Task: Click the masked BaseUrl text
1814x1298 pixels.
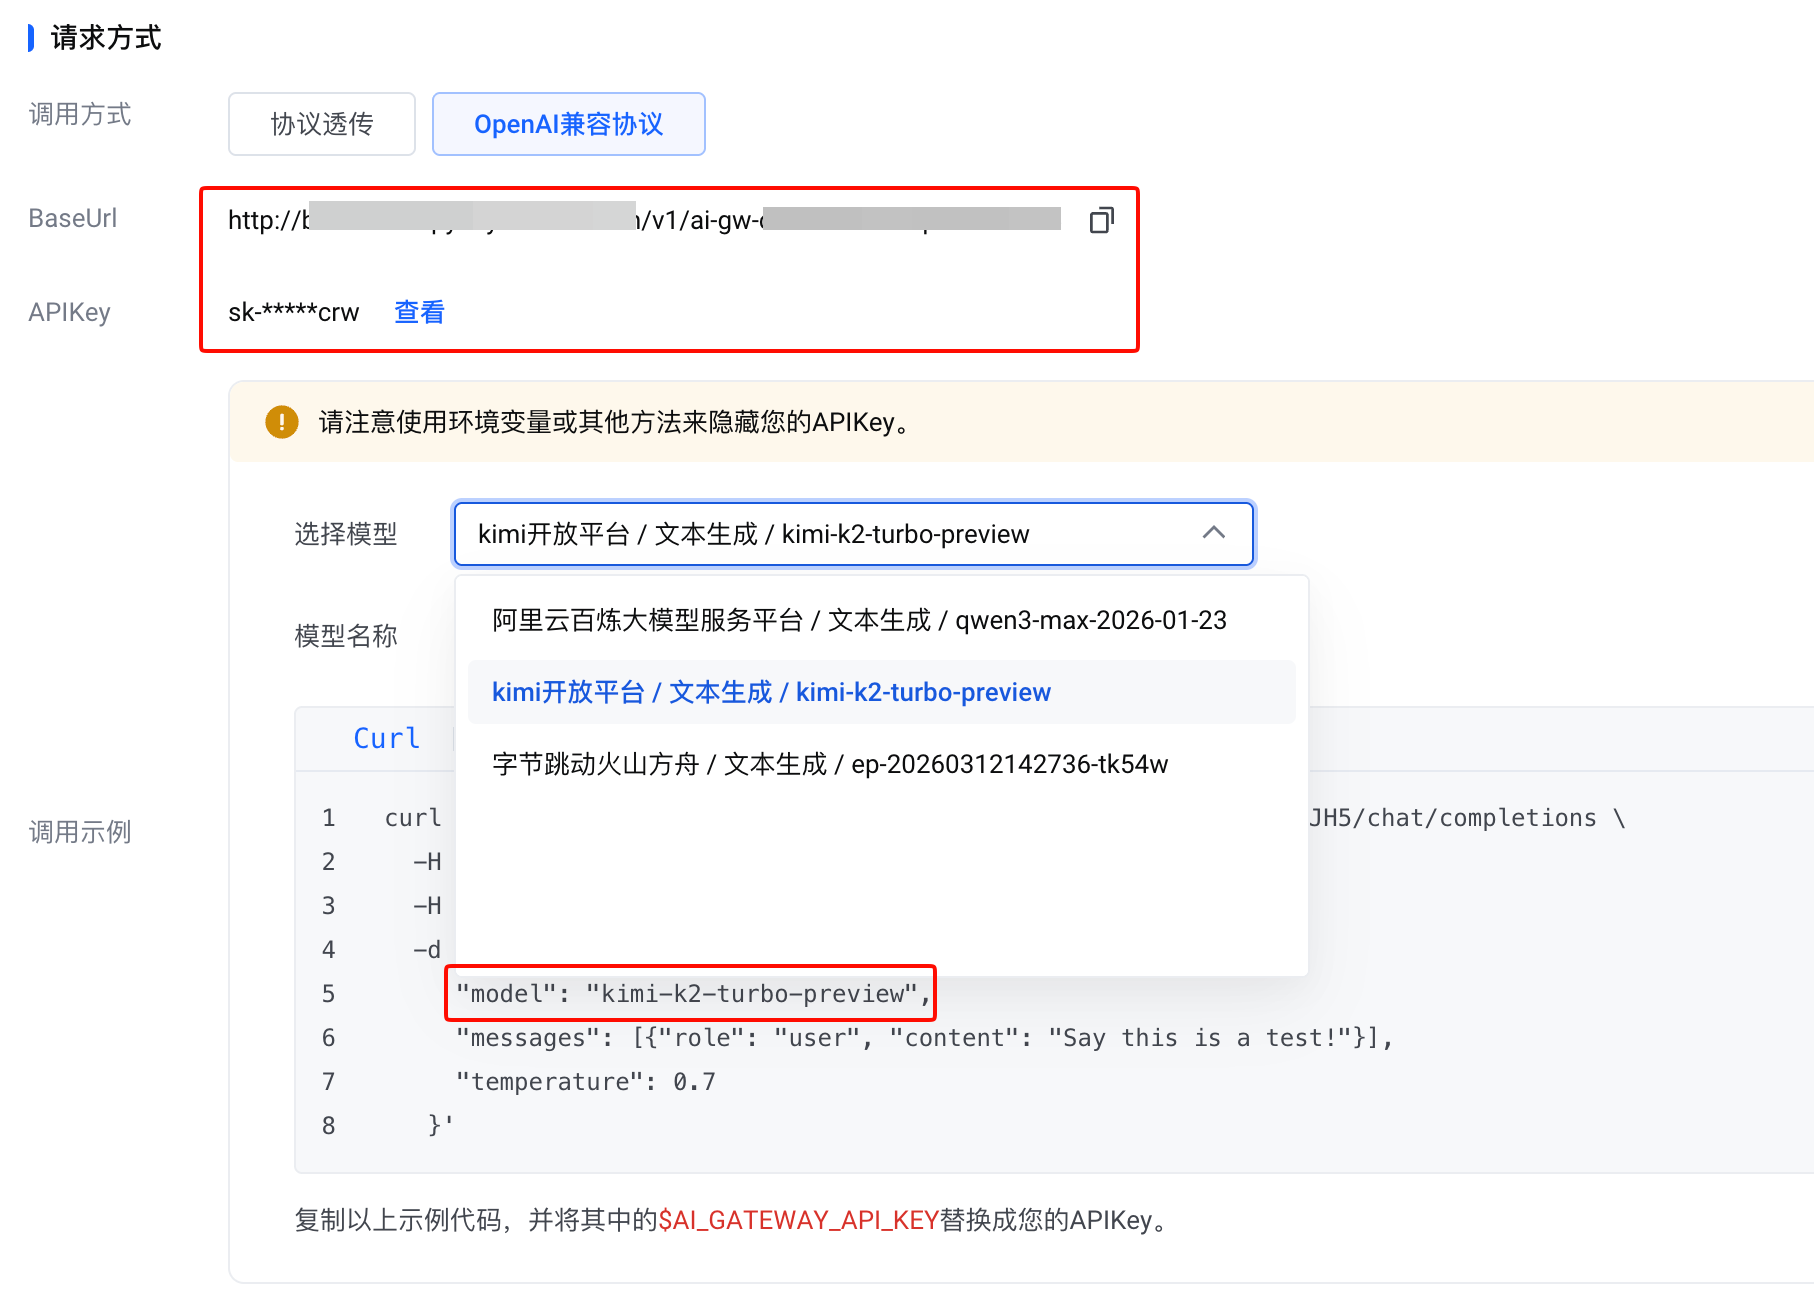Action: pyautogui.click(x=644, y=220)
